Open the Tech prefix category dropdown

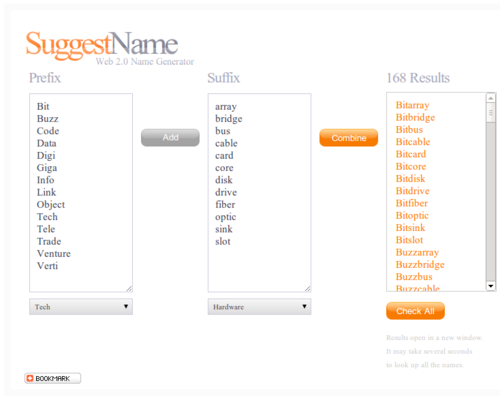[x=81, y=307]
